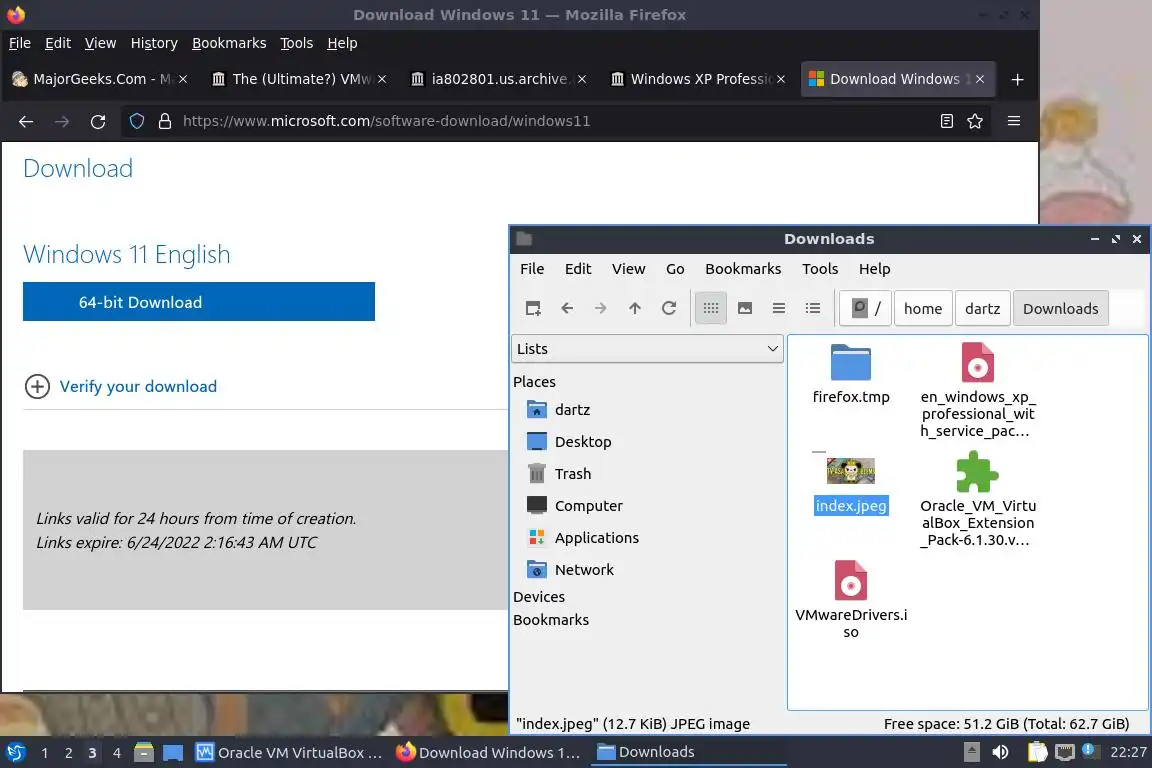The height and width of the screenshot is (768, 1152).
Task: Click Devices section in sidebar
Action: pyautogui.click(x=539, y=597)
